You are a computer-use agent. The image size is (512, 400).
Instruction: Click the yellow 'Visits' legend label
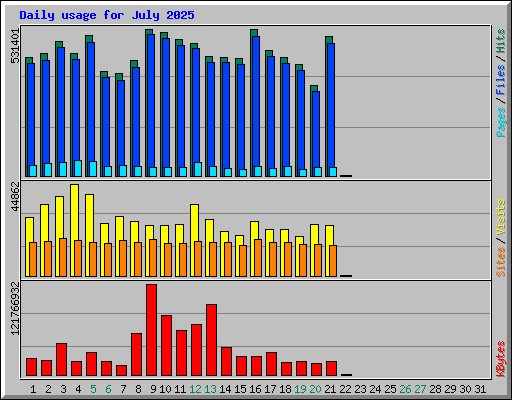tap(501, 218)
